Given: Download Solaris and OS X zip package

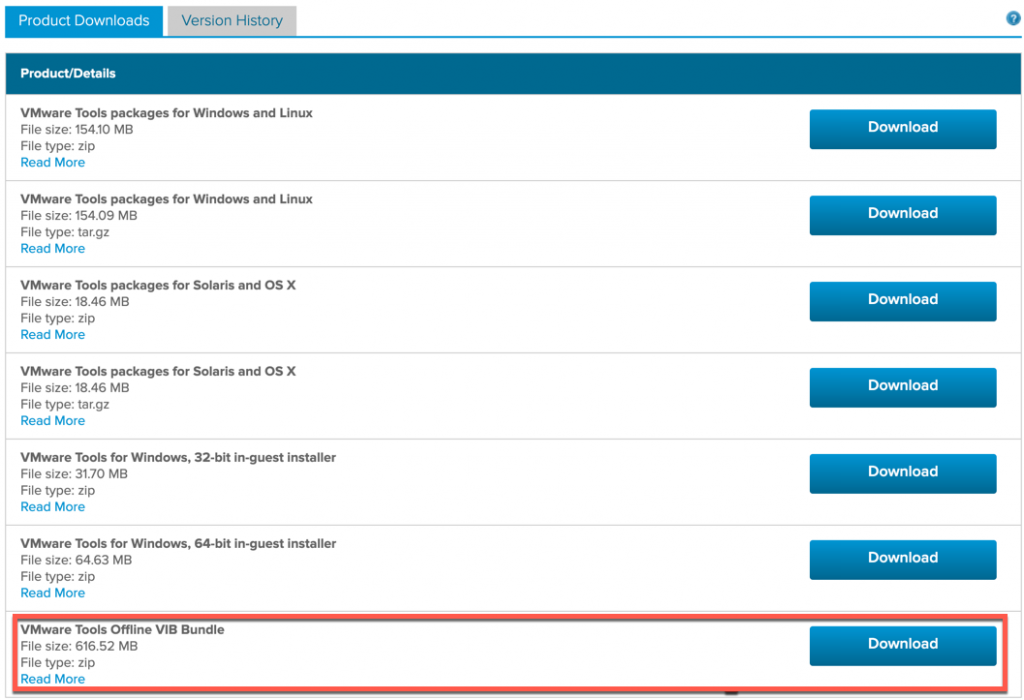Looking at the screenshot, I should click(x=903, y=301).
